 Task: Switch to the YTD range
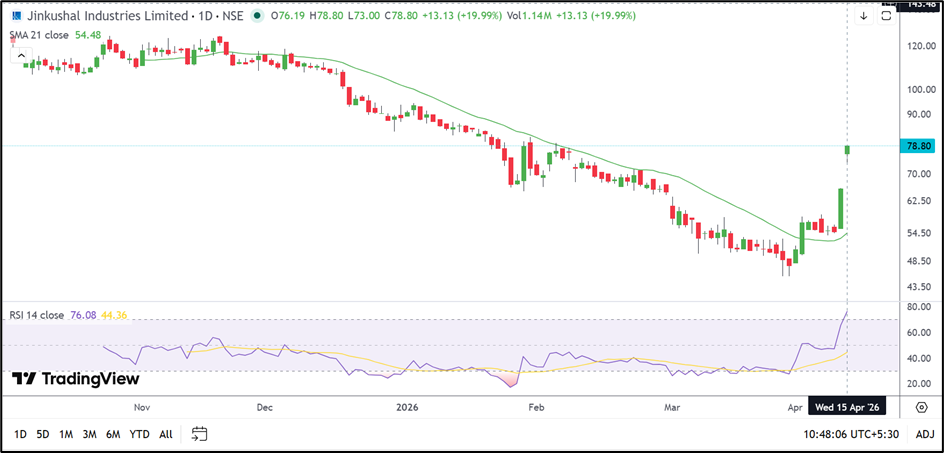pos(140,434)
